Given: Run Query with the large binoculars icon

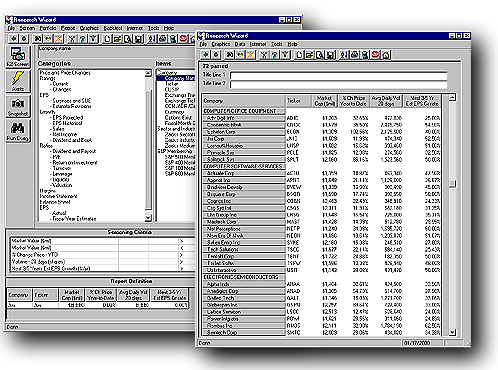Looking at the screenshot, I should [18, 131].
